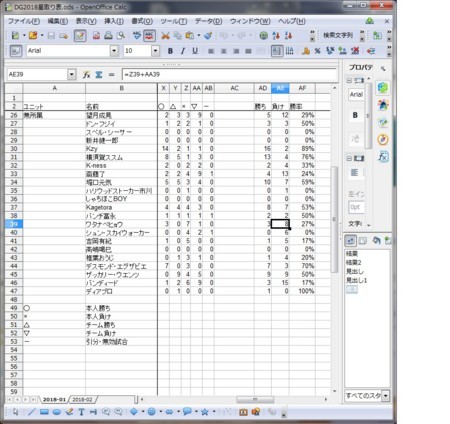The height and width of the screenshot is (424, 450).
Task: Open the sidebar styles filter dropdown
Action: coord(386,396)
